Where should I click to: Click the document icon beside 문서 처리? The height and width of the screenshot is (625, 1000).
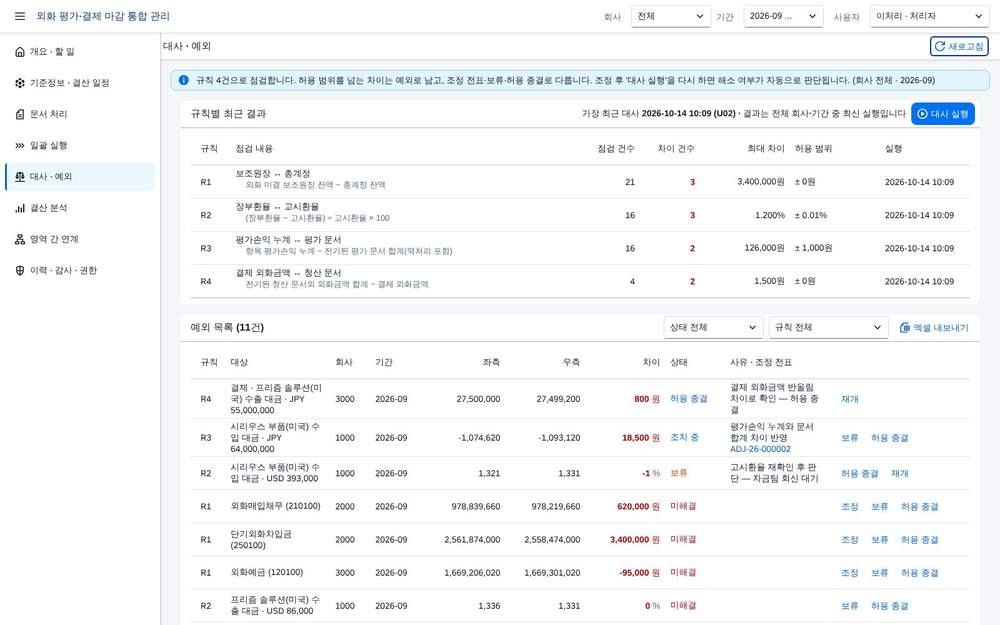point(20,114)
